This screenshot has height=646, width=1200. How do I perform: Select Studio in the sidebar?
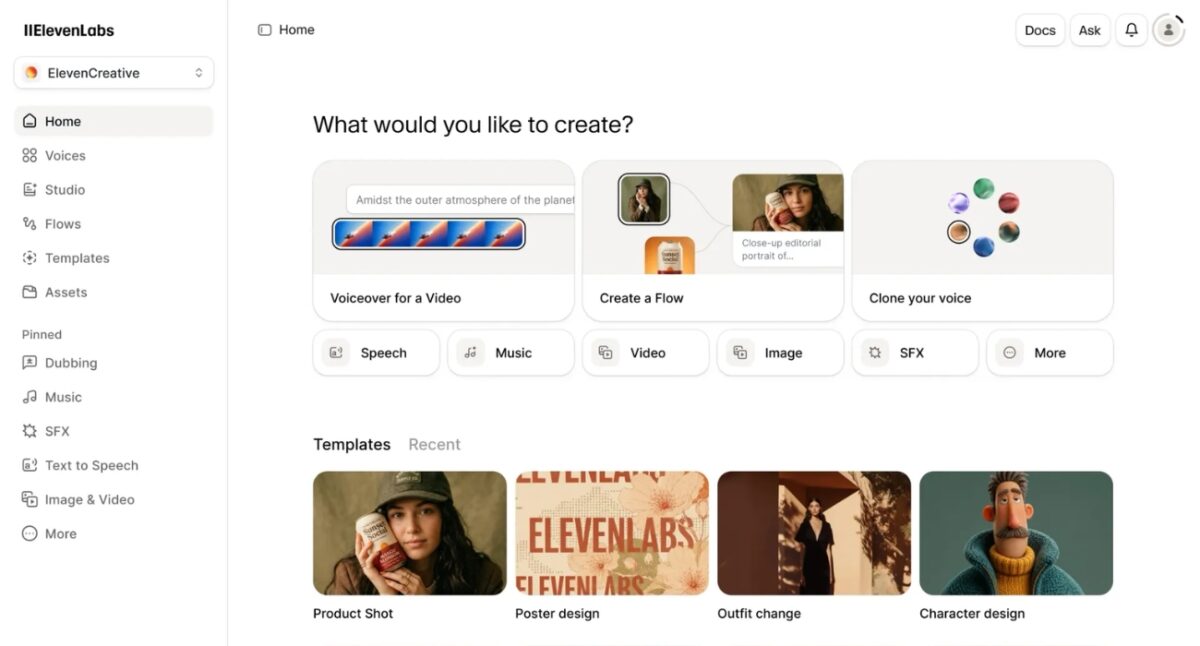coord(114,189)
